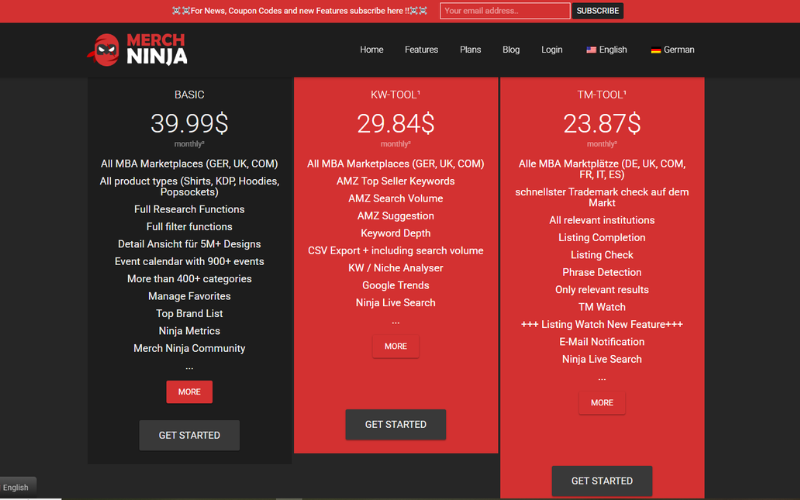Click 'More than 400+ categories'
The image size is (800, 500).
[x=189, y=279]
